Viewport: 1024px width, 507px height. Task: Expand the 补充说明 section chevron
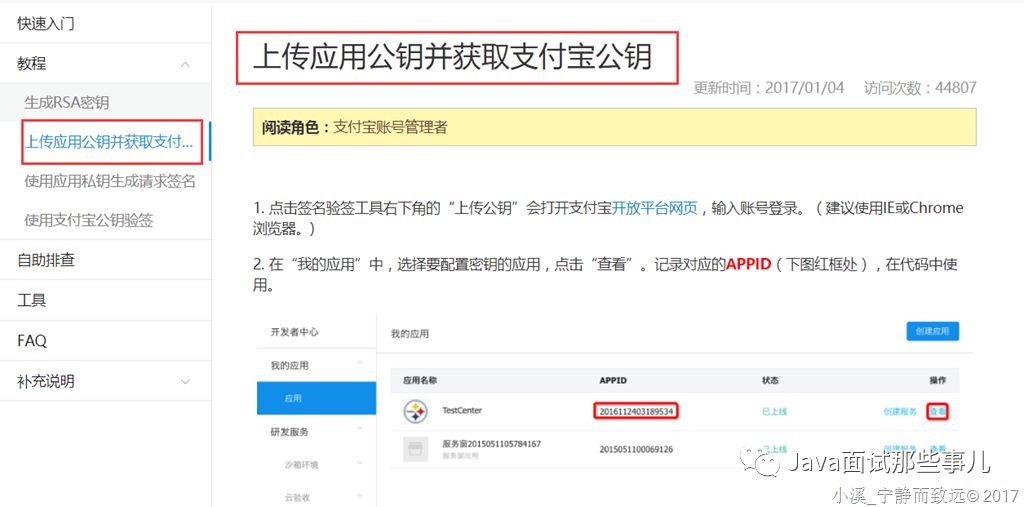[185, 381]
